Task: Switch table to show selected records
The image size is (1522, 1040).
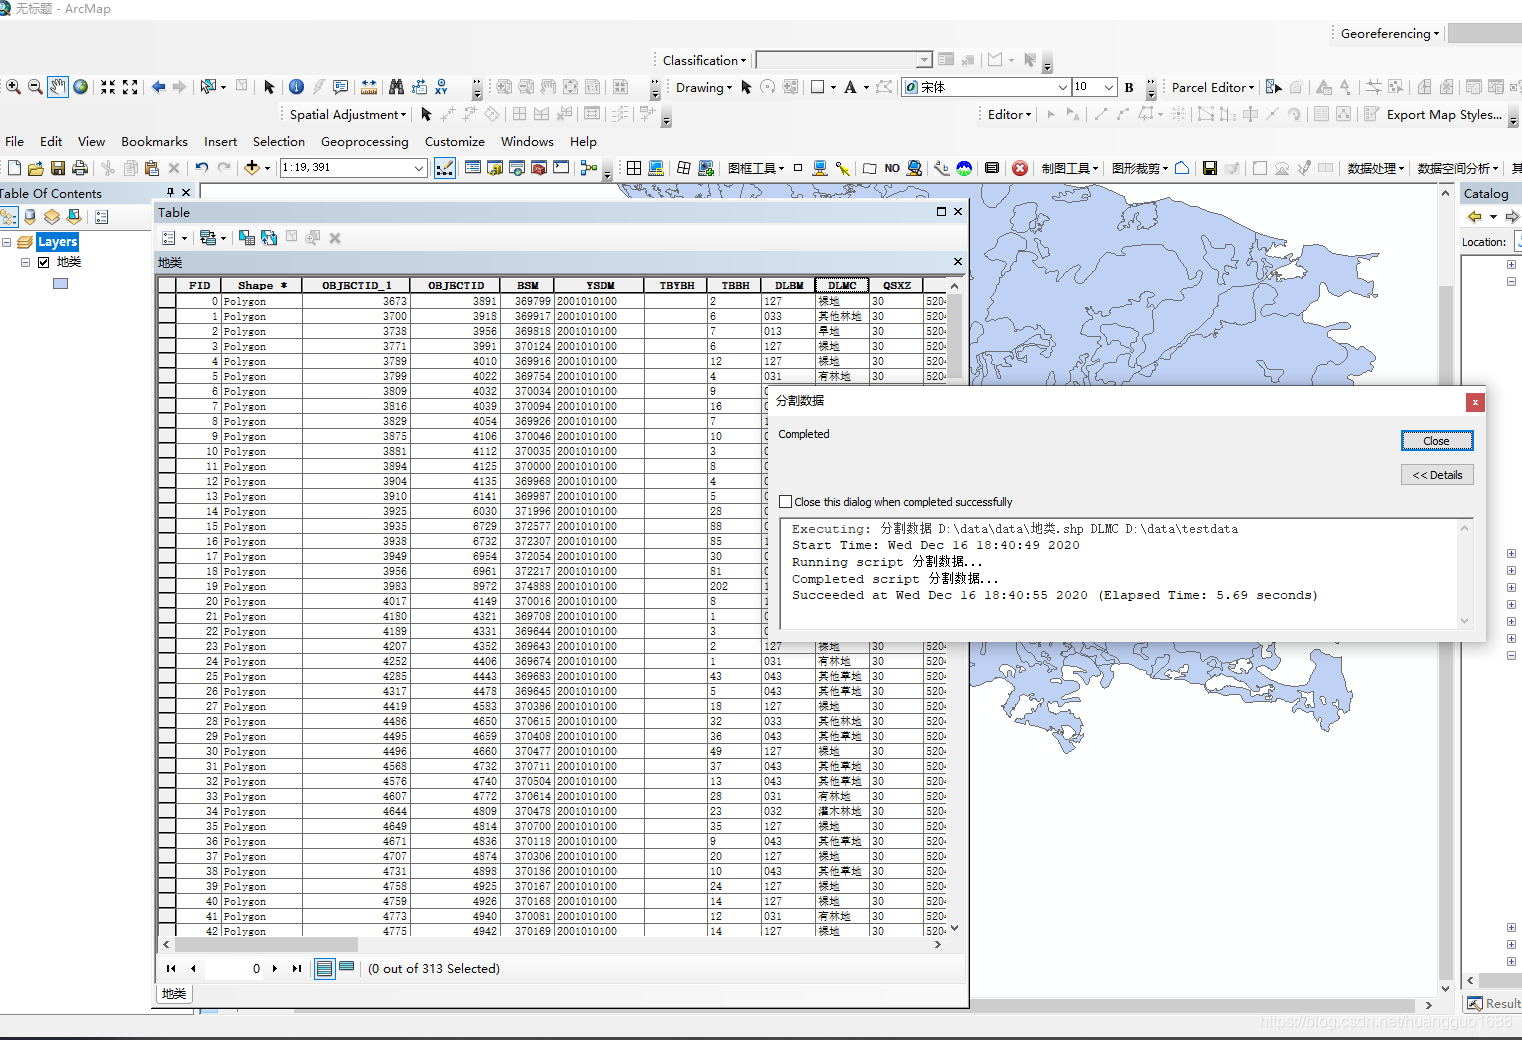Action: coord(346,968)
